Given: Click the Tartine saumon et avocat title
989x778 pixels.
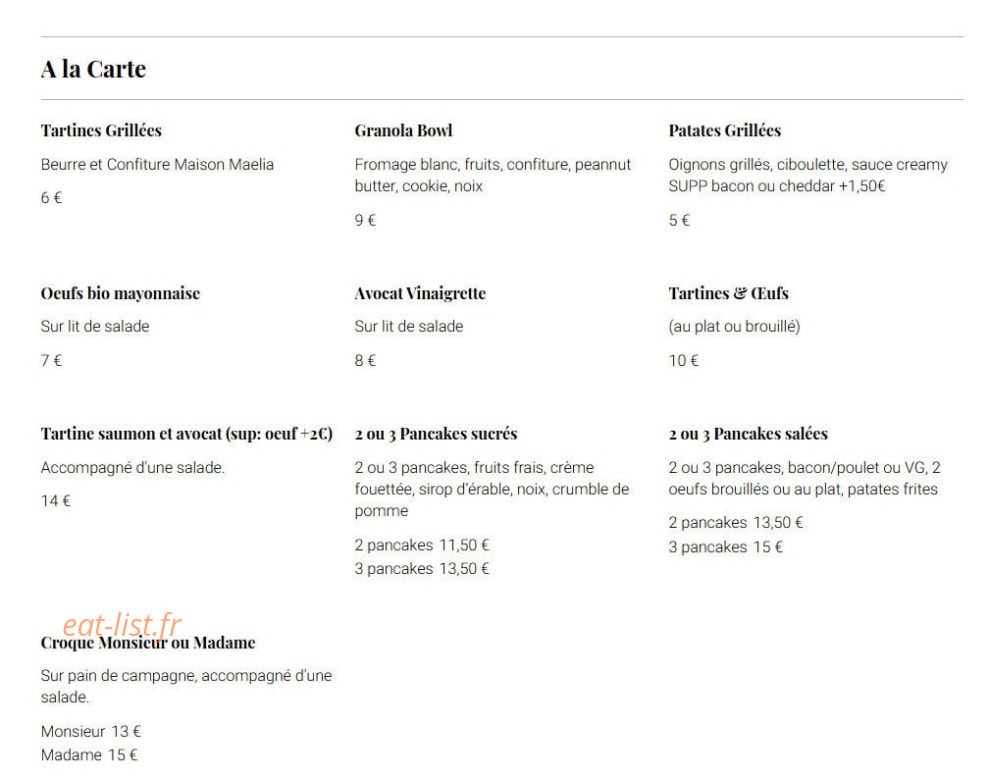Looking at the screenshot, I should point(187,433).
